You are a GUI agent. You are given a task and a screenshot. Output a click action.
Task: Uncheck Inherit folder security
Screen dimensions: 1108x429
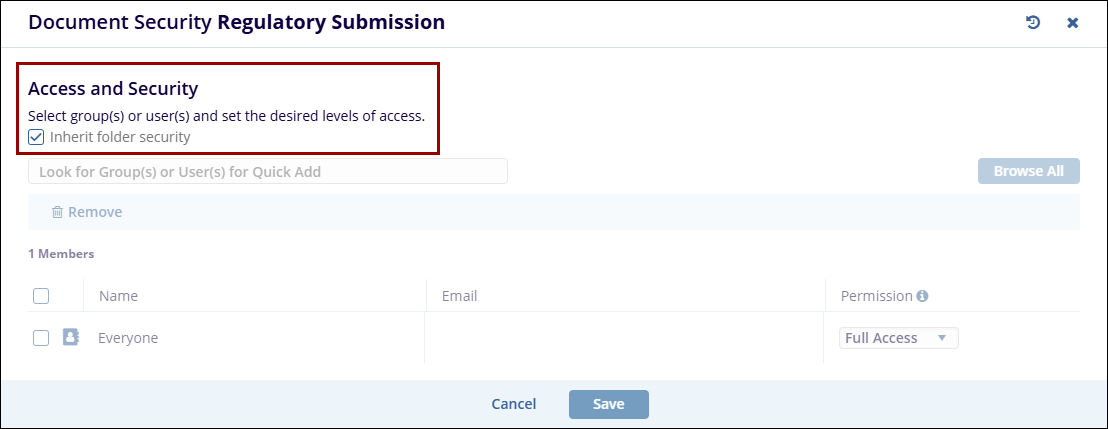pyautogui.click(x=36, y=137)
